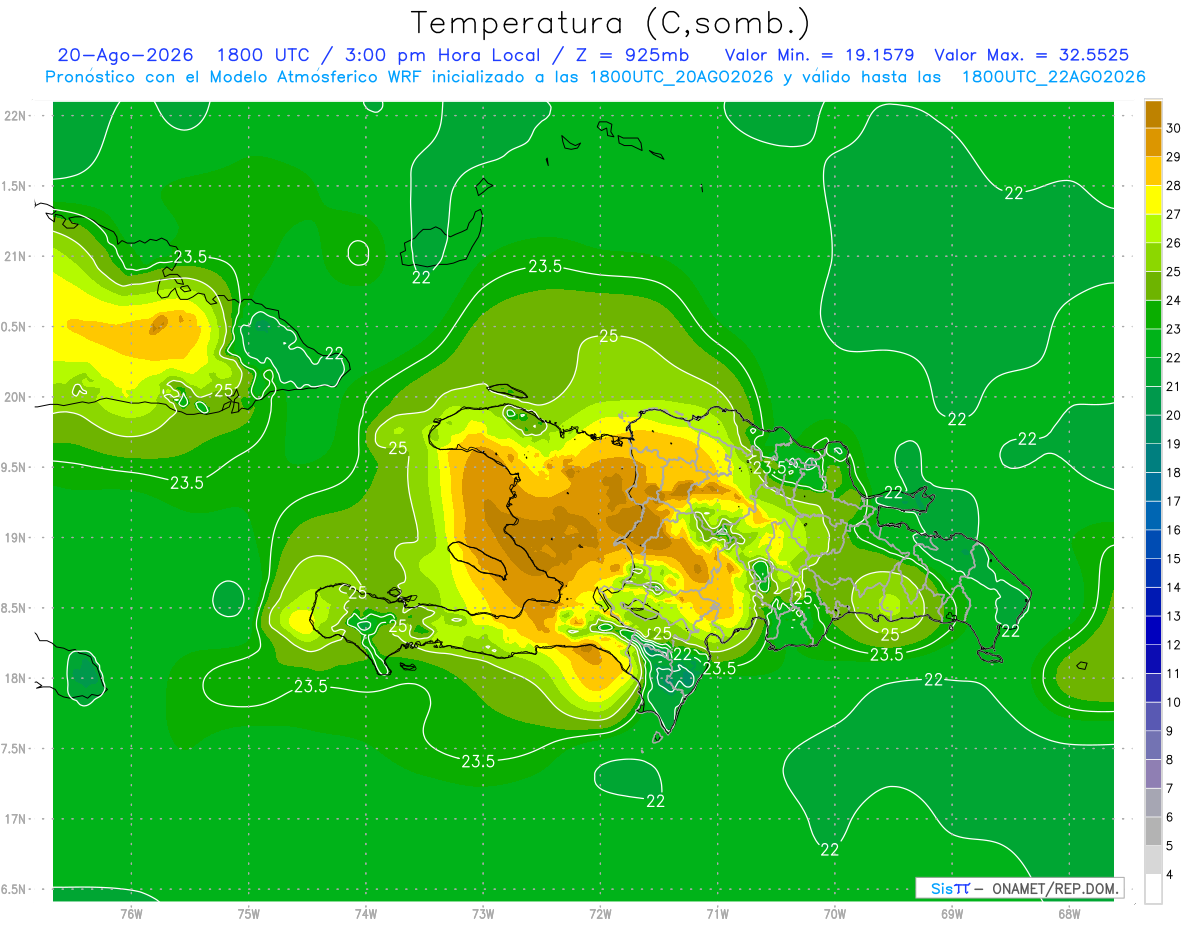
Task: Click the "6" label on the color scale
Action: coord(1171,817)
